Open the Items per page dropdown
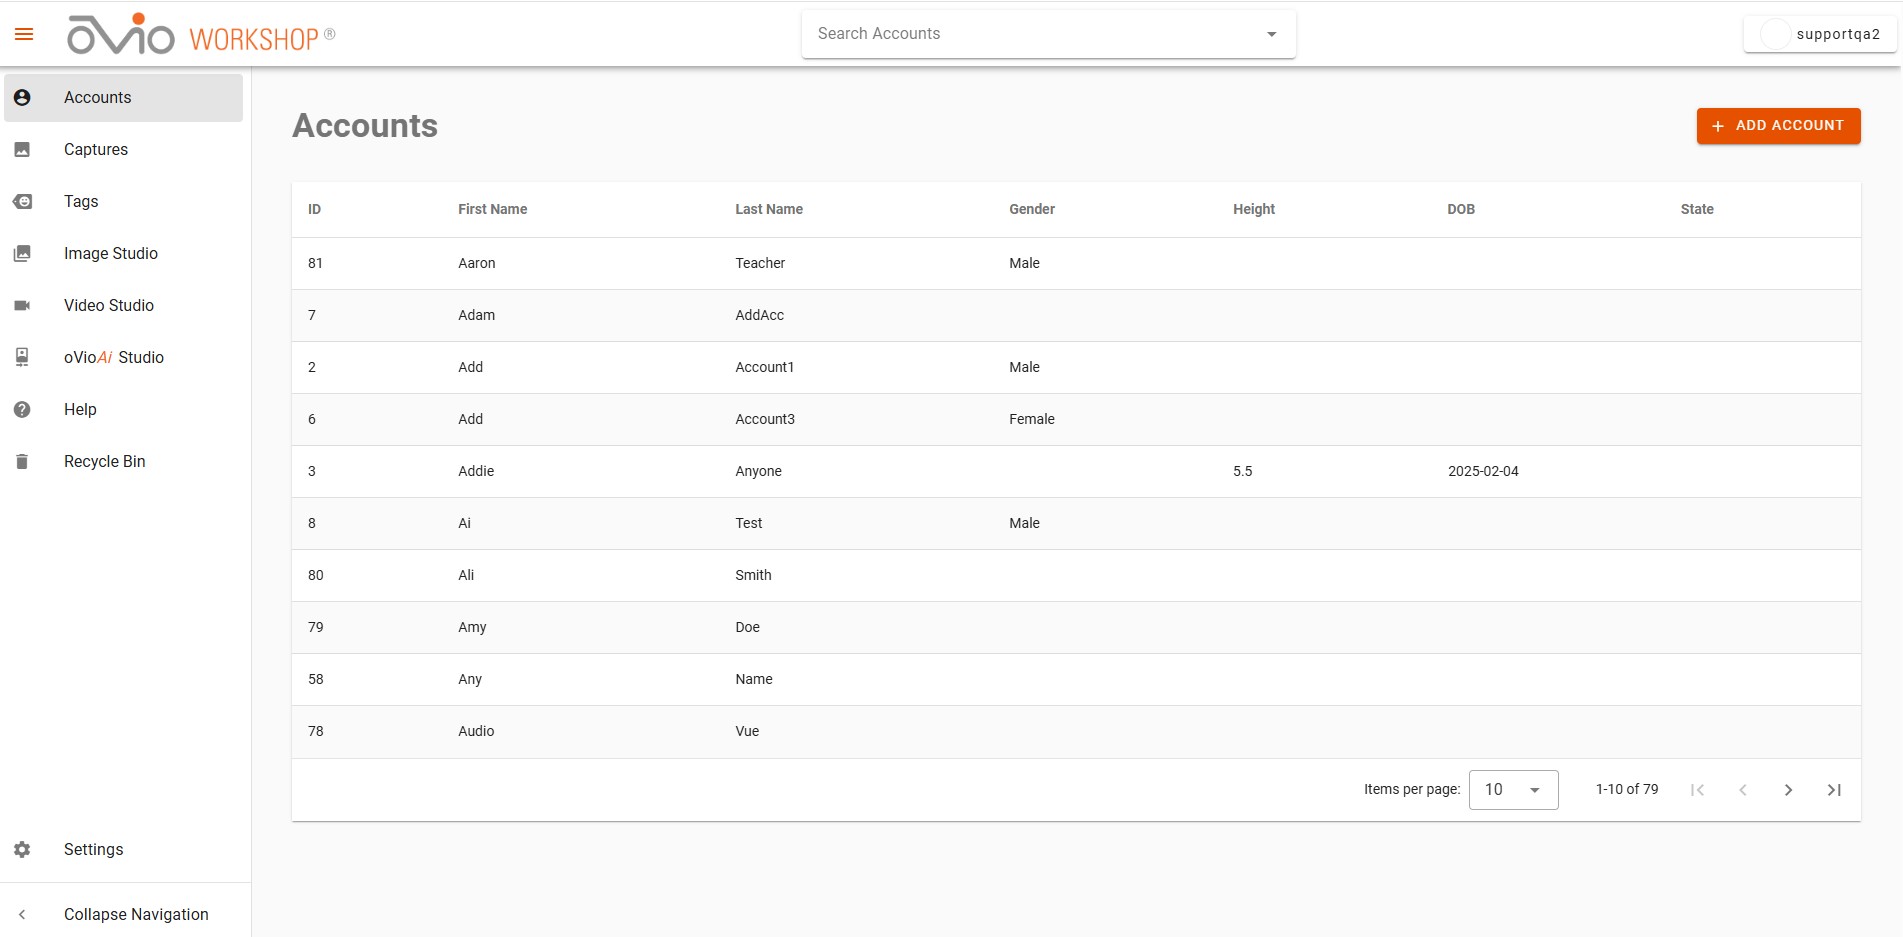 click(1513, 790)
